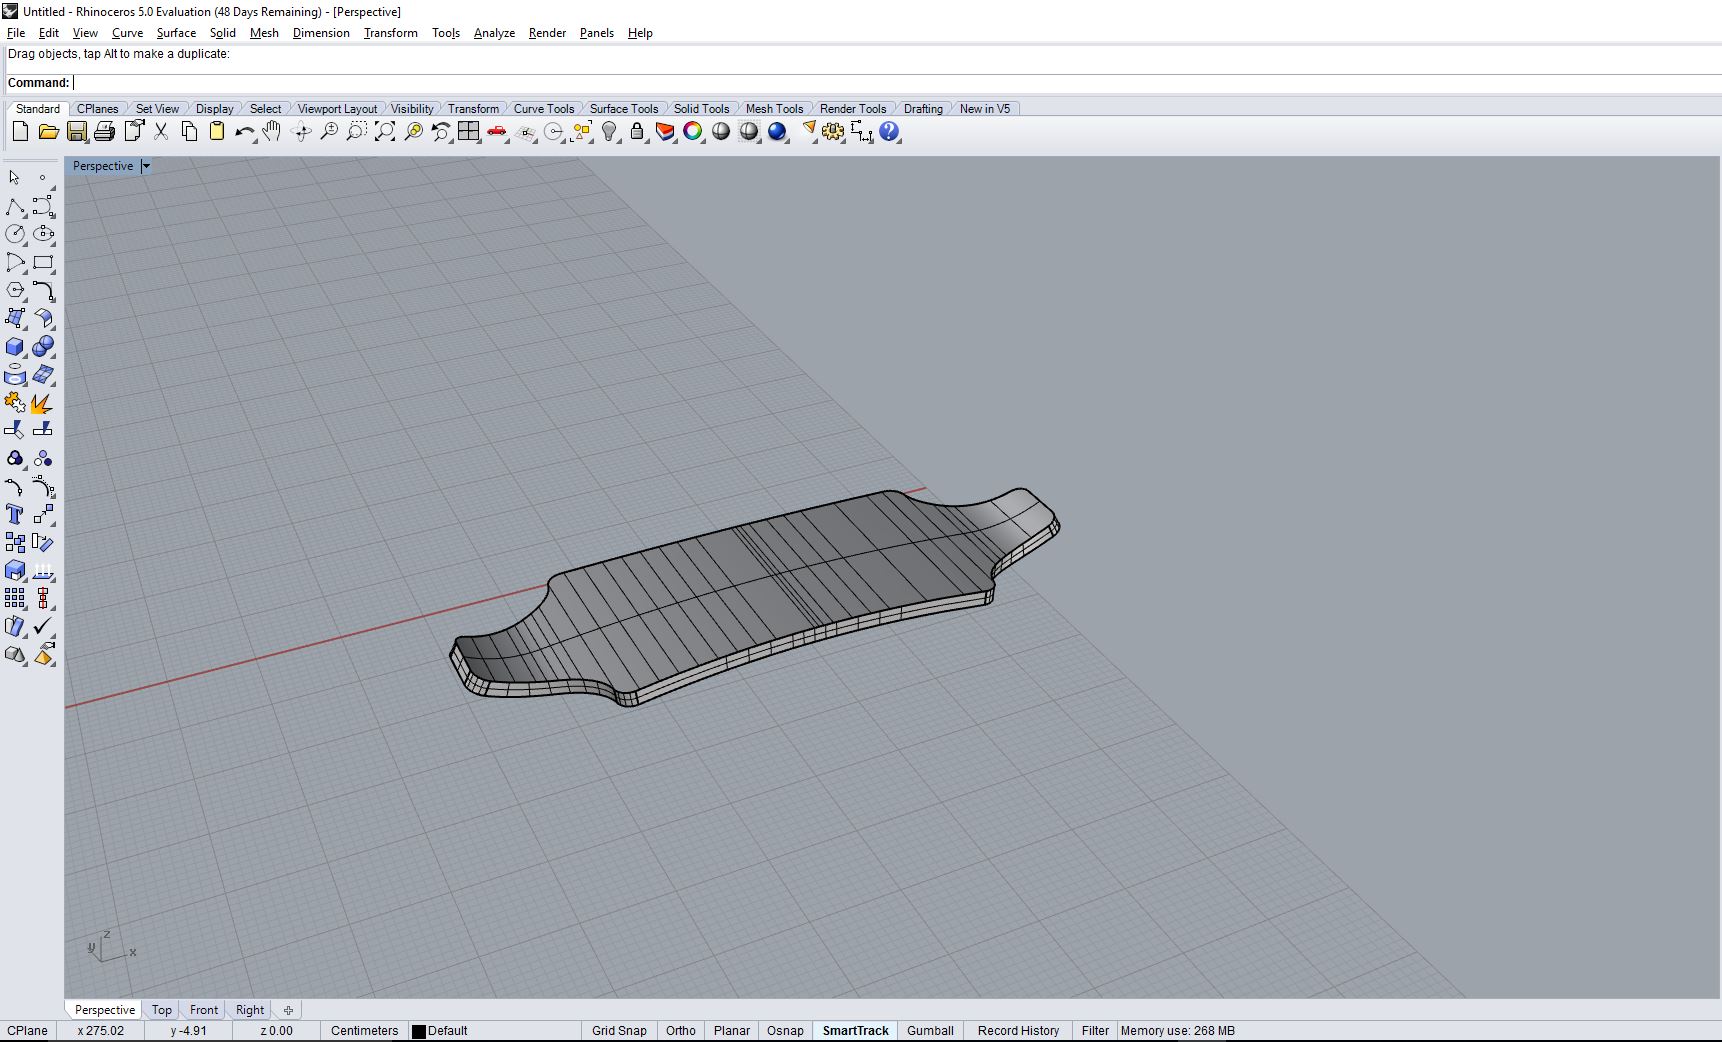Click the Perspective viewport title label
The width and height of the screenshot is (1722, 1042).
[103, 166]
